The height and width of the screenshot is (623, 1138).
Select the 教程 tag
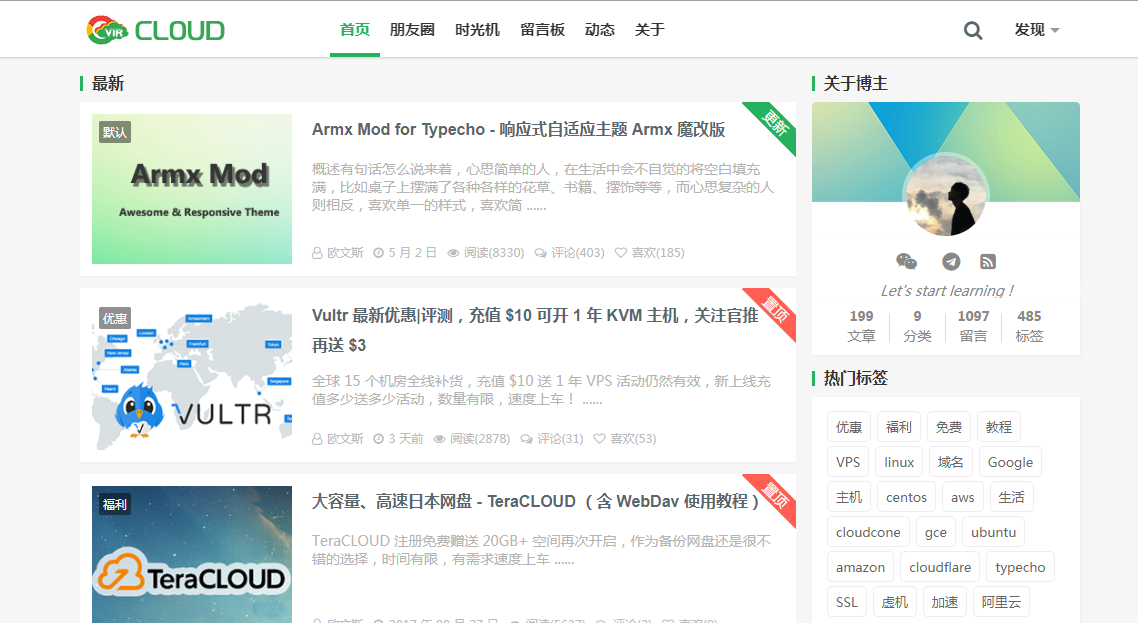(999, 427)
